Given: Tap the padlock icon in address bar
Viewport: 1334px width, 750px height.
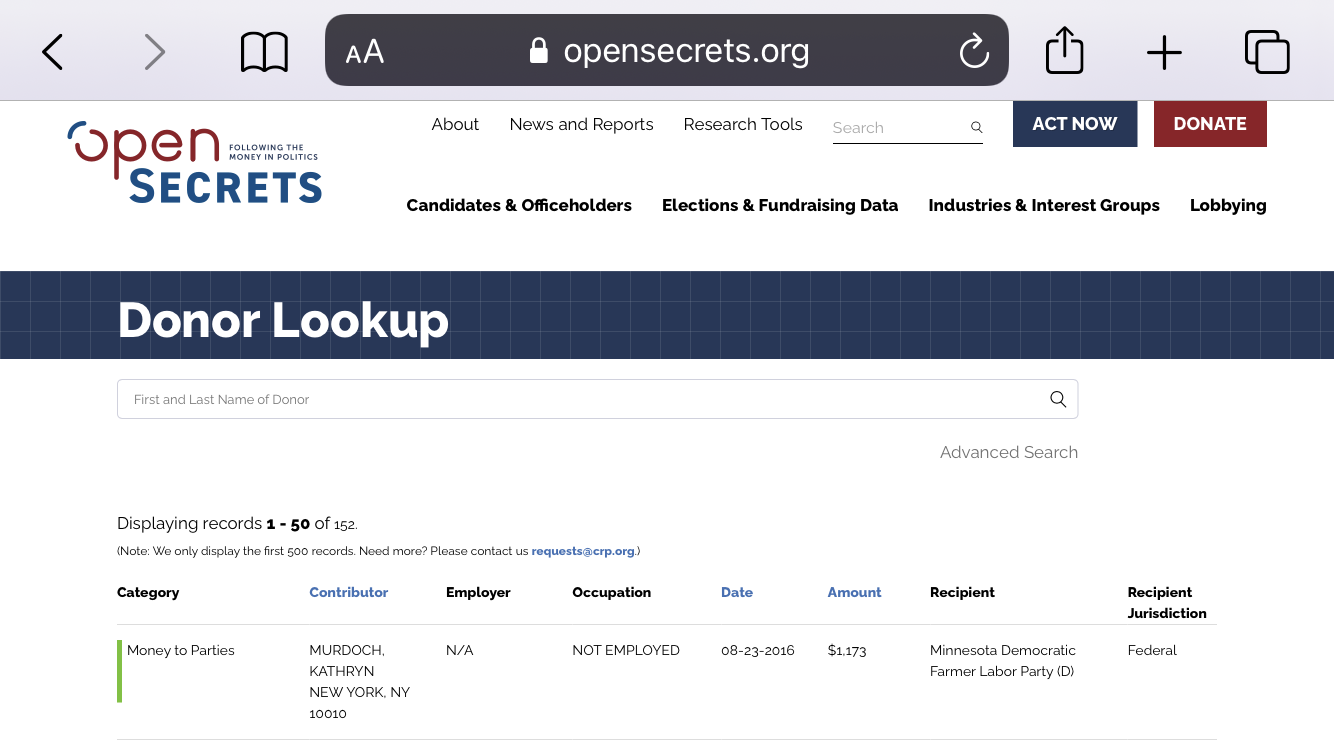Looking at the screenshot, I should click(x=539, y=50).
